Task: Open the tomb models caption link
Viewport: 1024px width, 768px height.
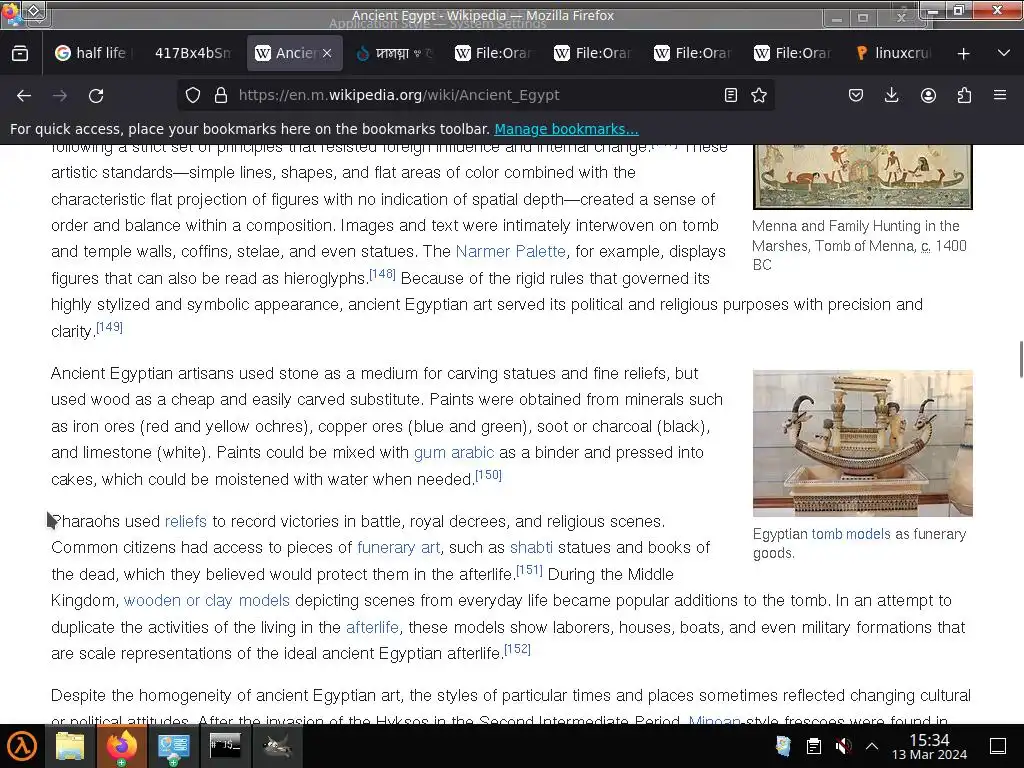Action: pos(851,534)
